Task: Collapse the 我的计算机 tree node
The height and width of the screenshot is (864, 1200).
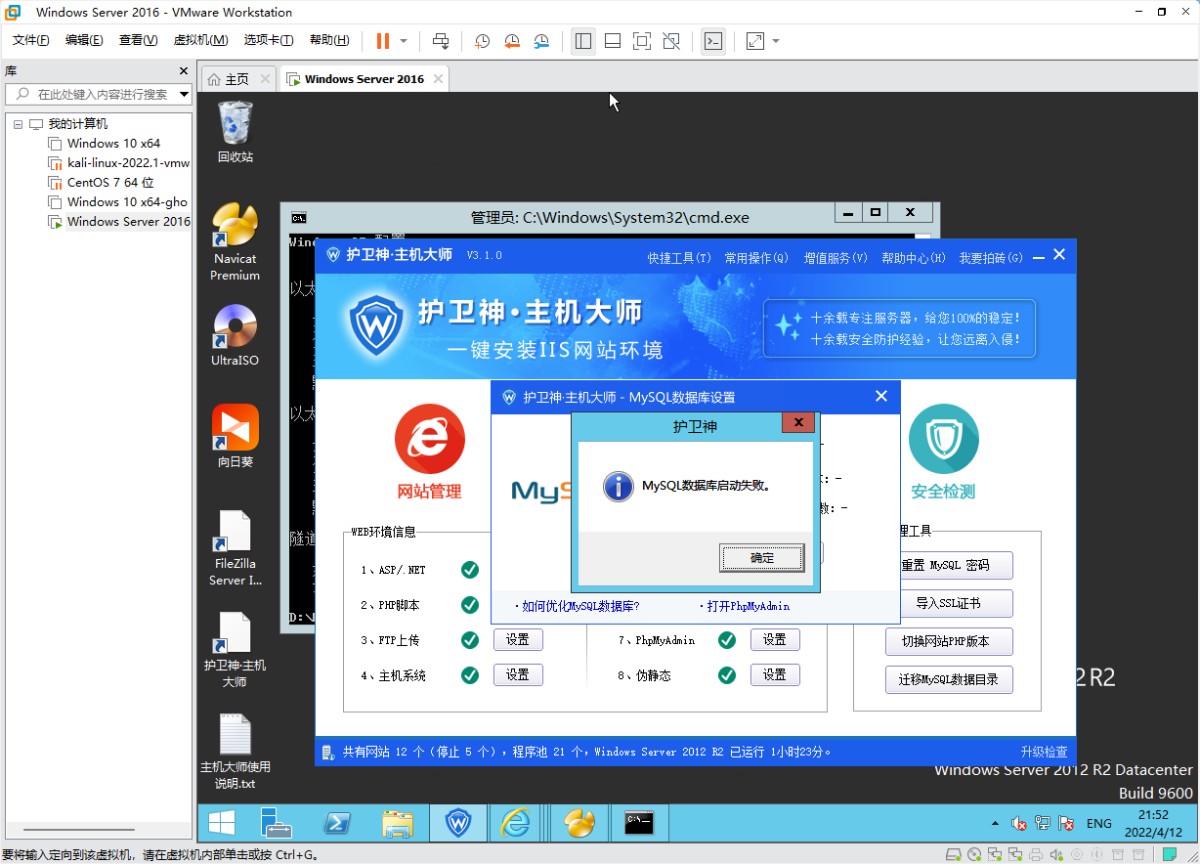Action: point(18,124)
